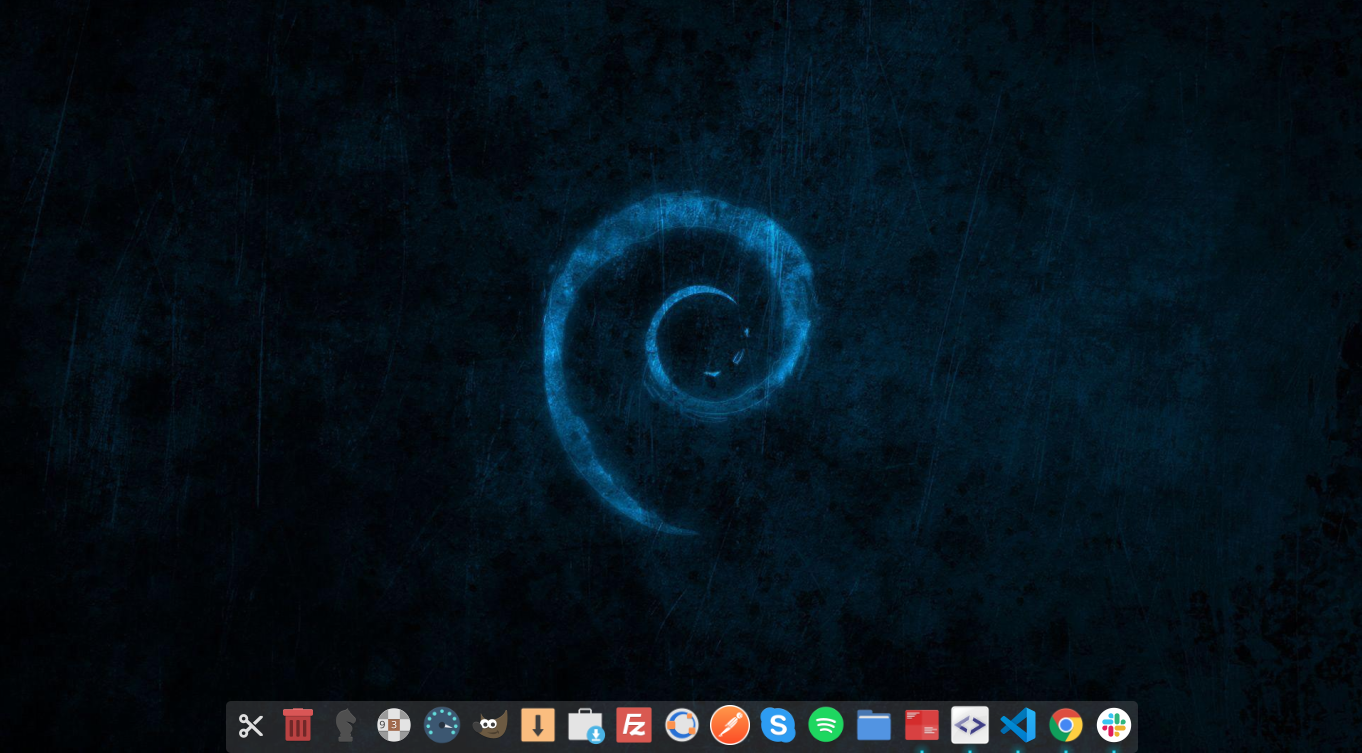Open Postman from the dock
This screenshot has height=753, width=1362.
730,725
